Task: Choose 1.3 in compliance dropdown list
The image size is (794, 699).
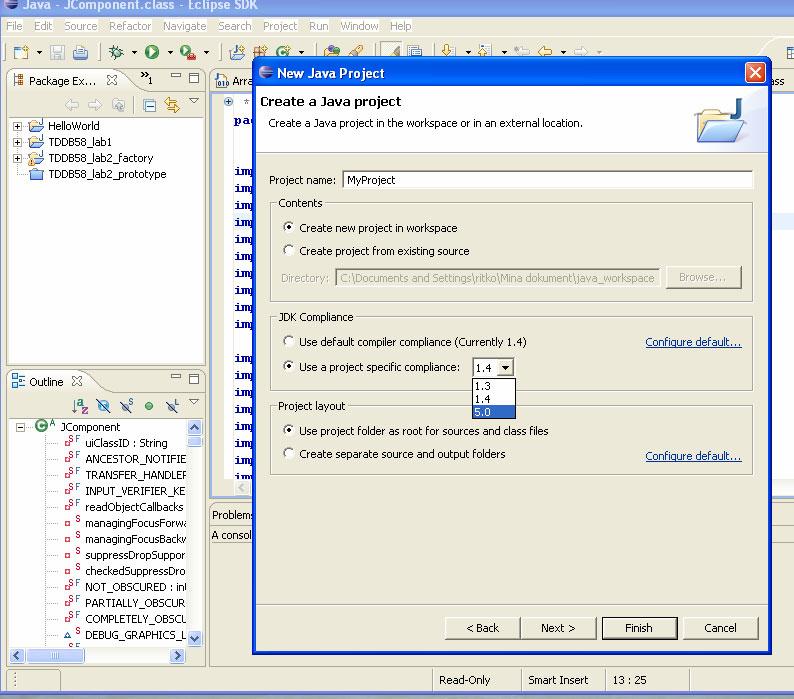Action: click(x=494, y=386)
